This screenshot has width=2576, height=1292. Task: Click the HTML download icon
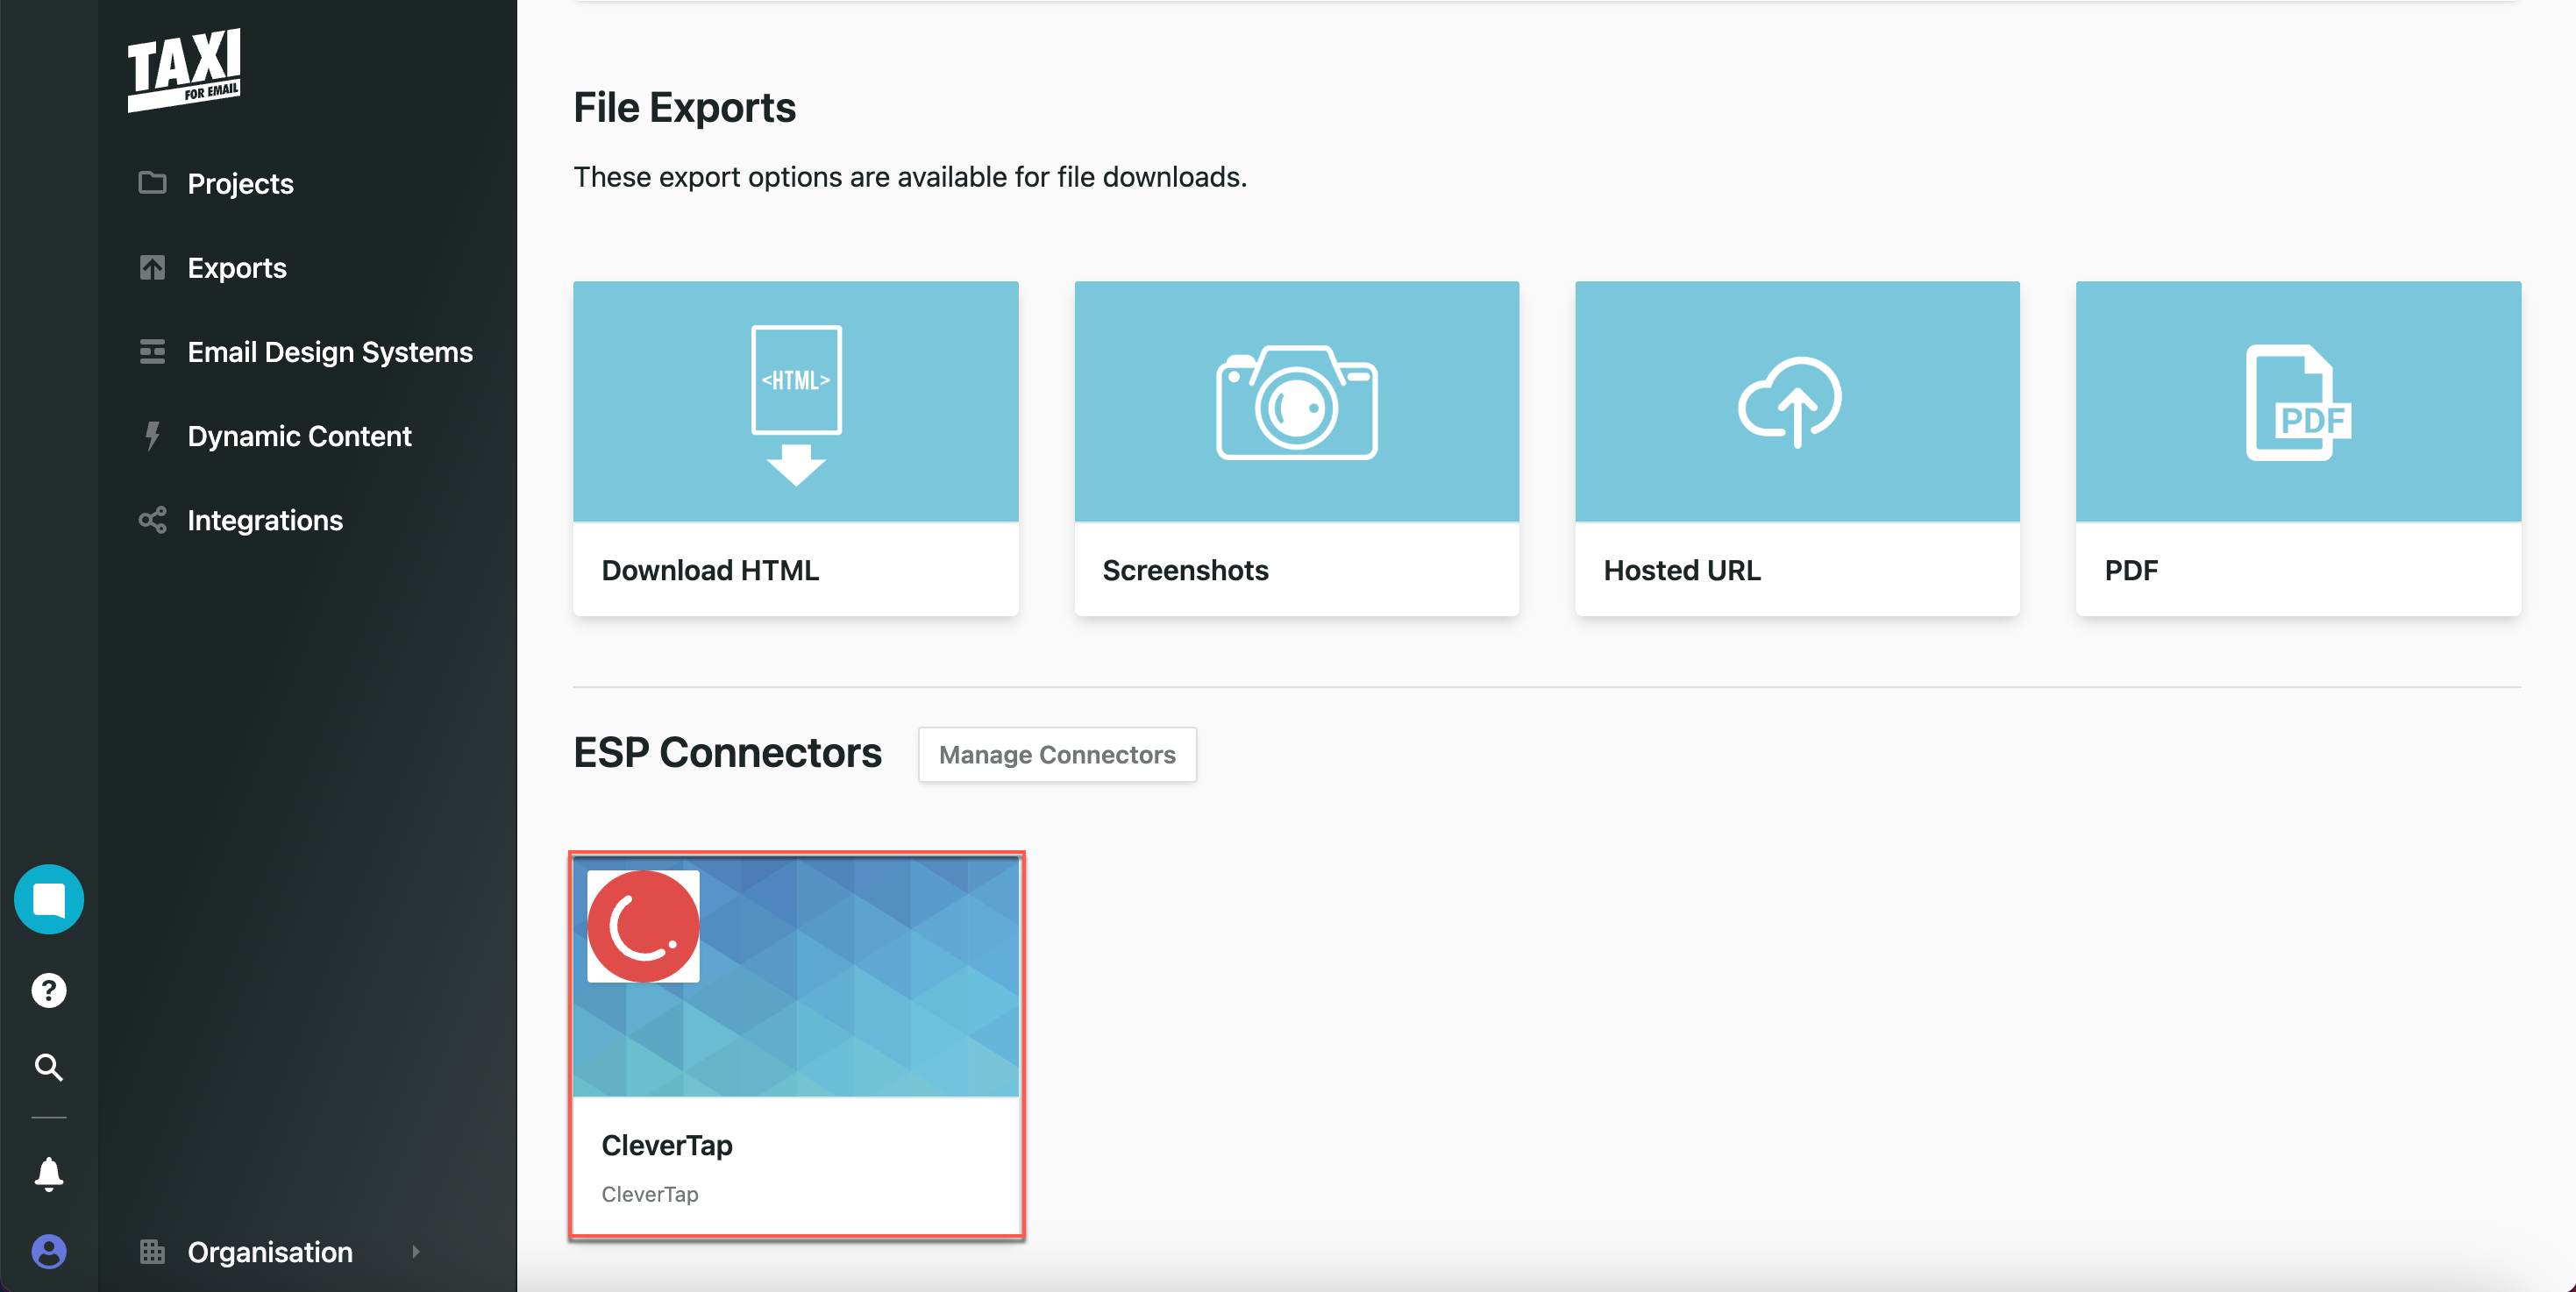click(796, 405)
